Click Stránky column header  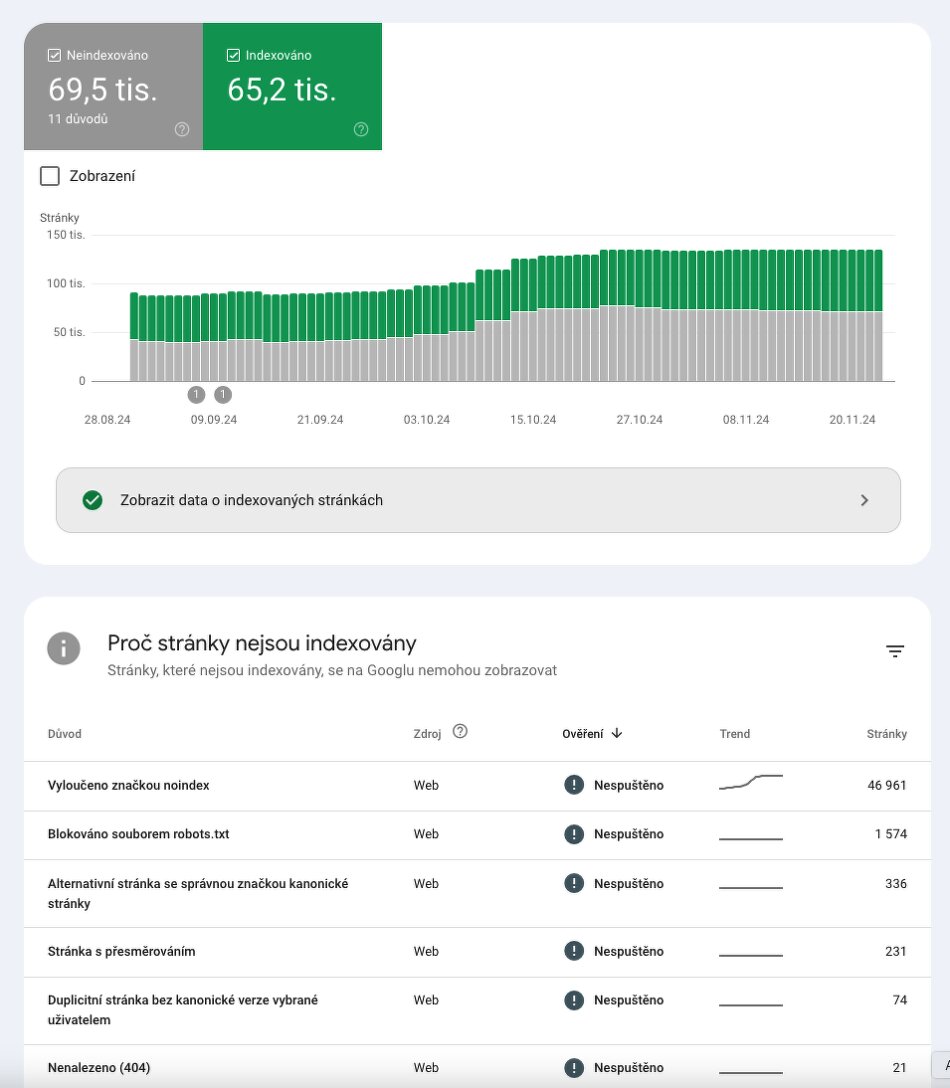tap(886, 734)
